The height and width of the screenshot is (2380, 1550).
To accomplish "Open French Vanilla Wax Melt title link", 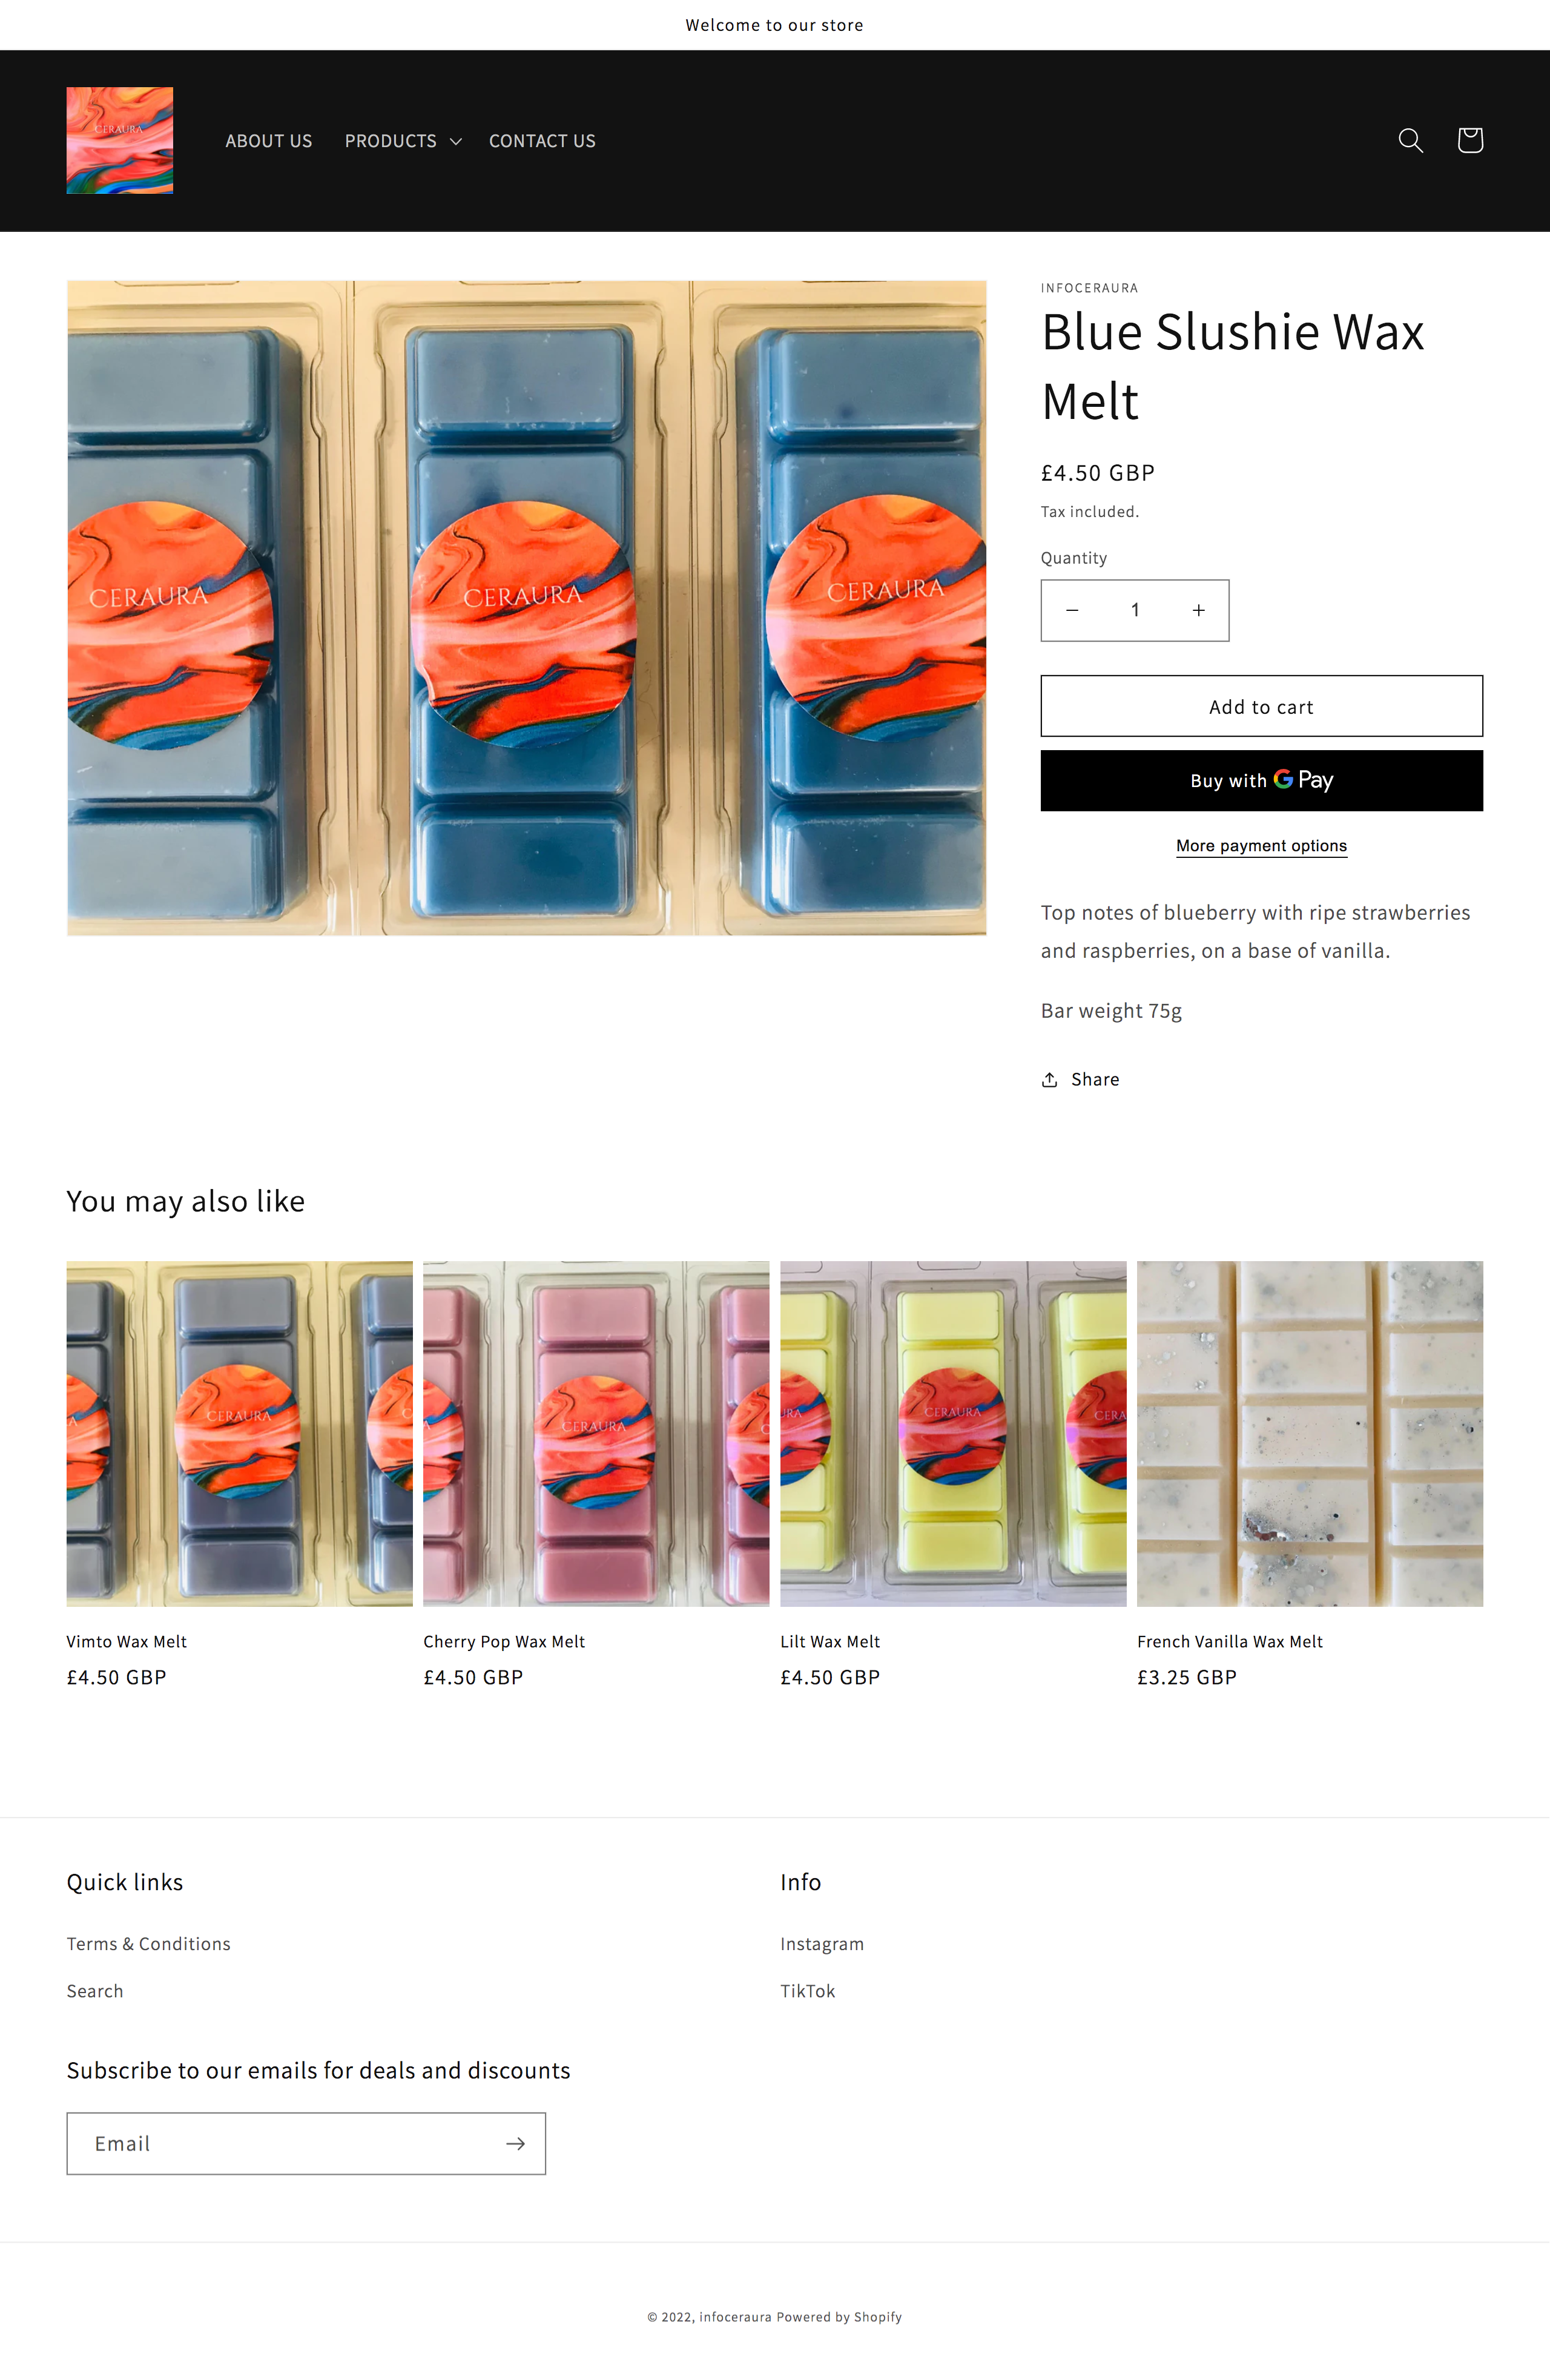I will (1229, 1641).
